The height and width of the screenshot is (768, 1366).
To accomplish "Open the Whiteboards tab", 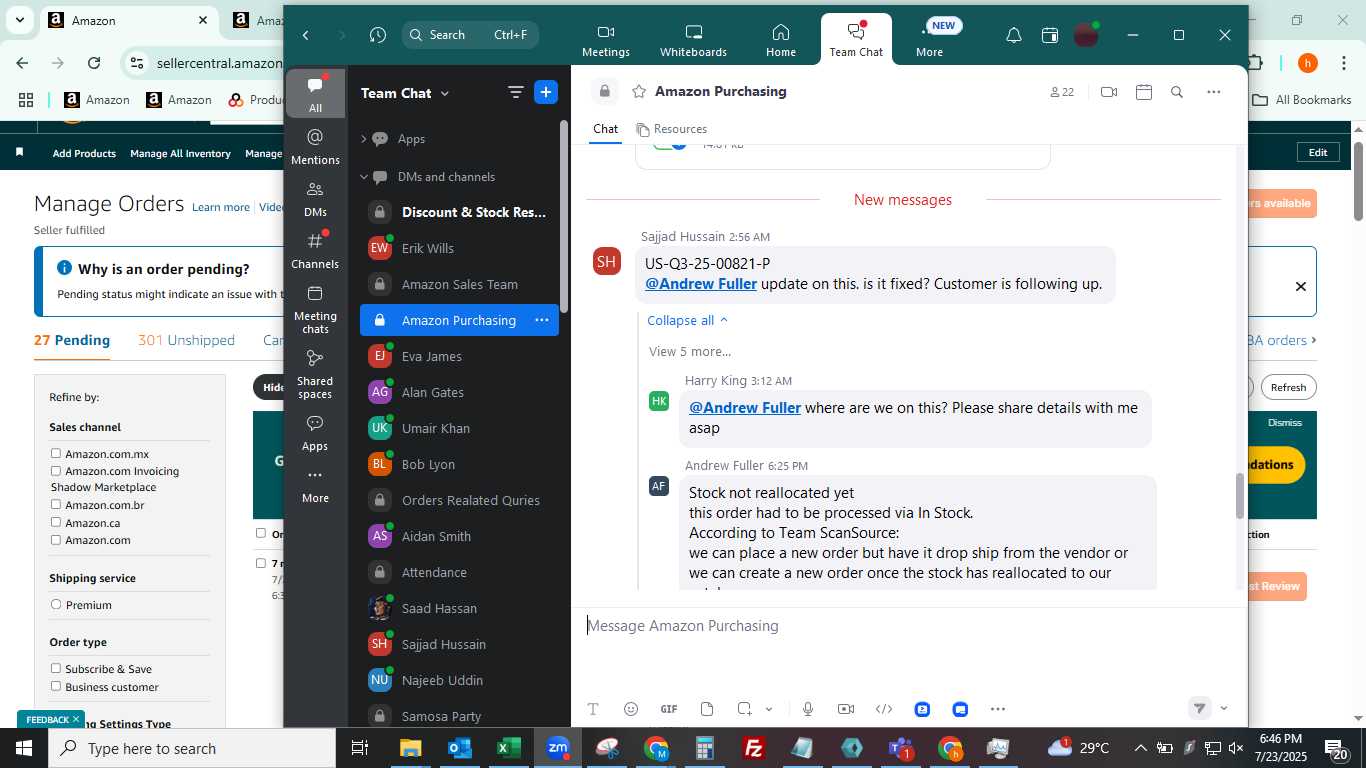I will [693, 40].
